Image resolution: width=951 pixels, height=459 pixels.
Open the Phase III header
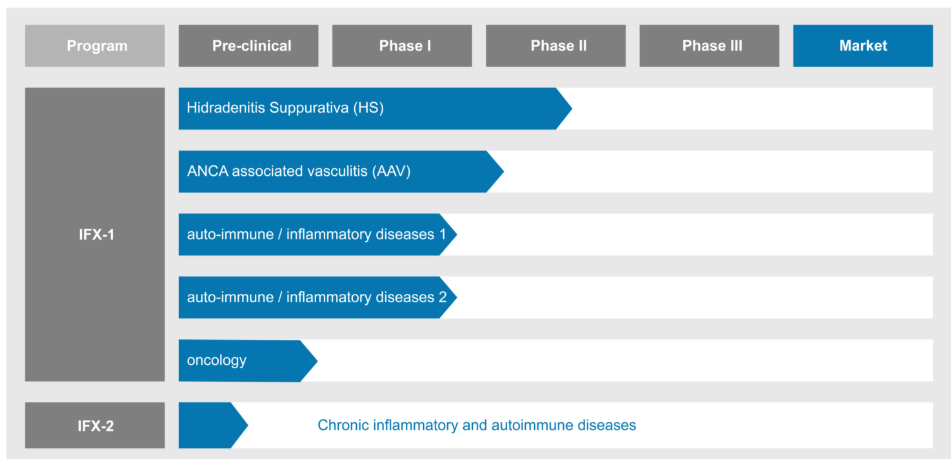pyautogui.click(x=709, y=45)
